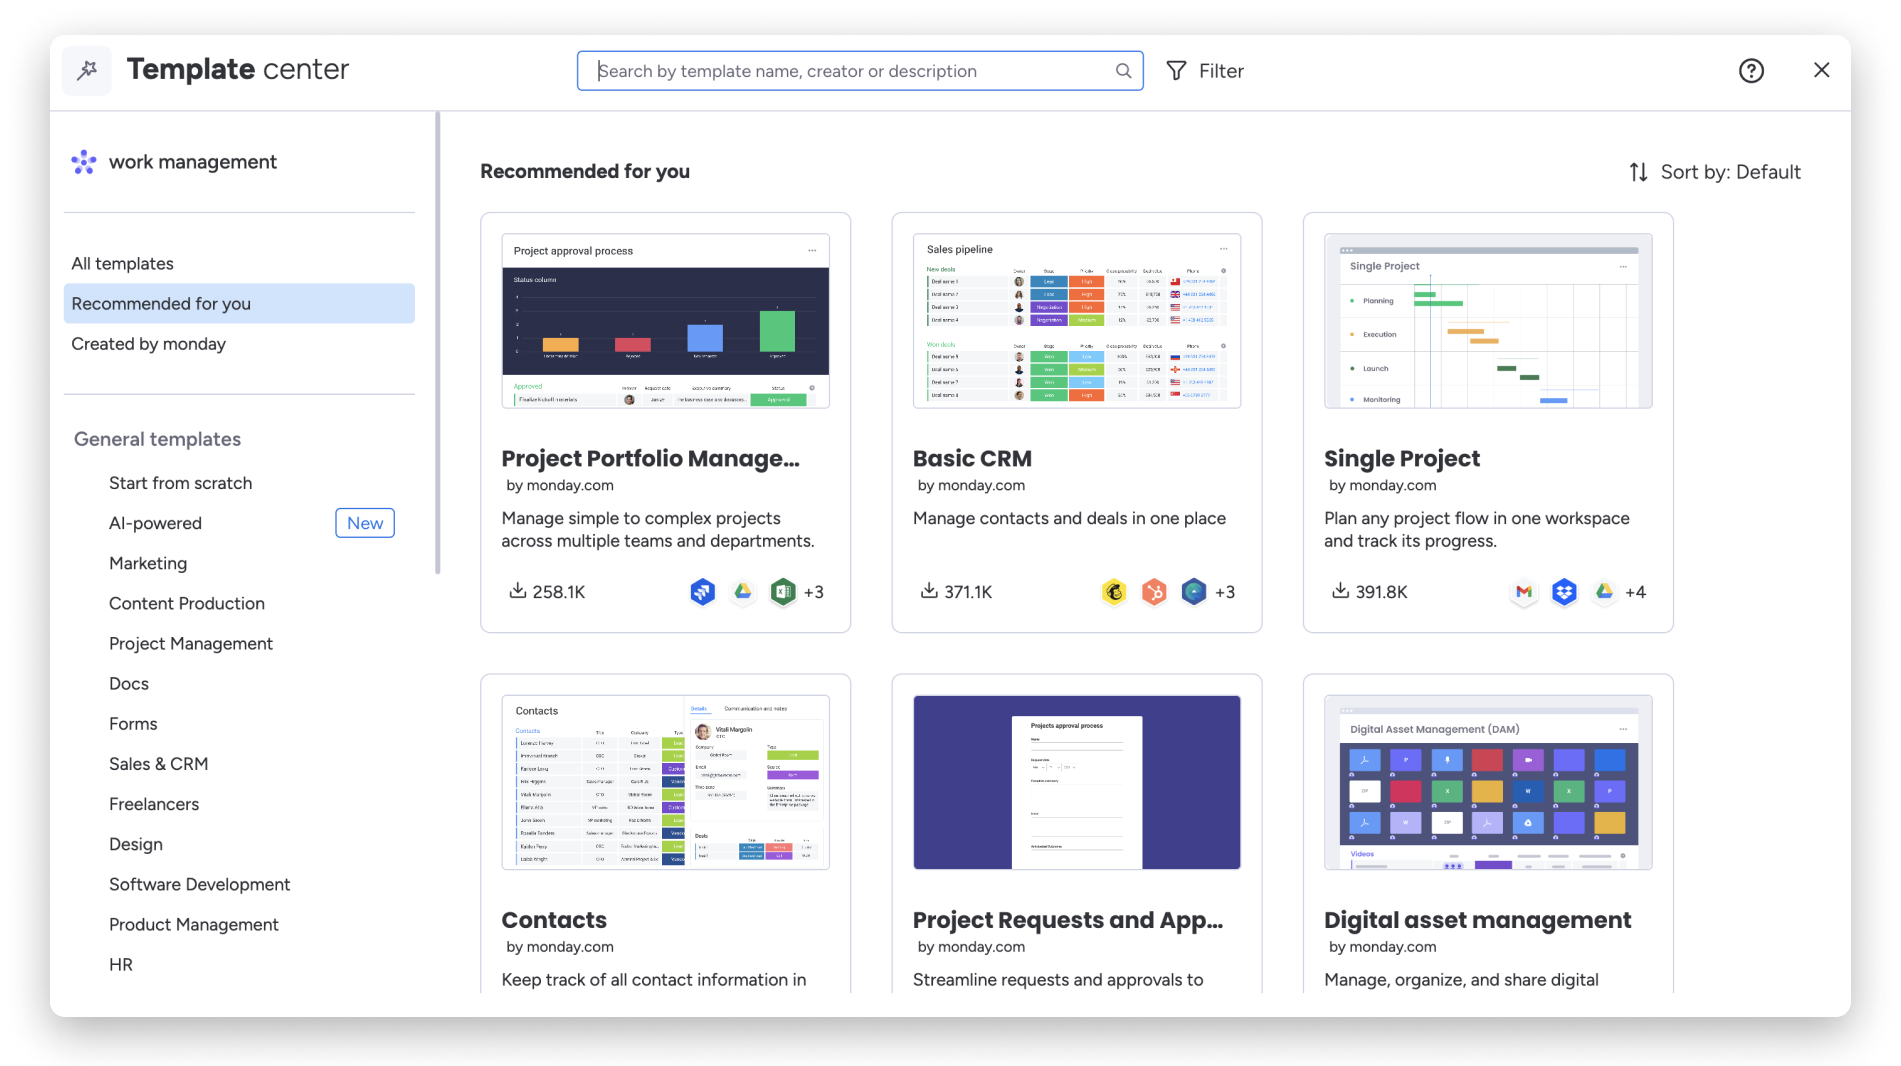Close the Template center dialog
Image resolution: width=1901 pixels, height=1066 pixels.
pos(1821,70)
